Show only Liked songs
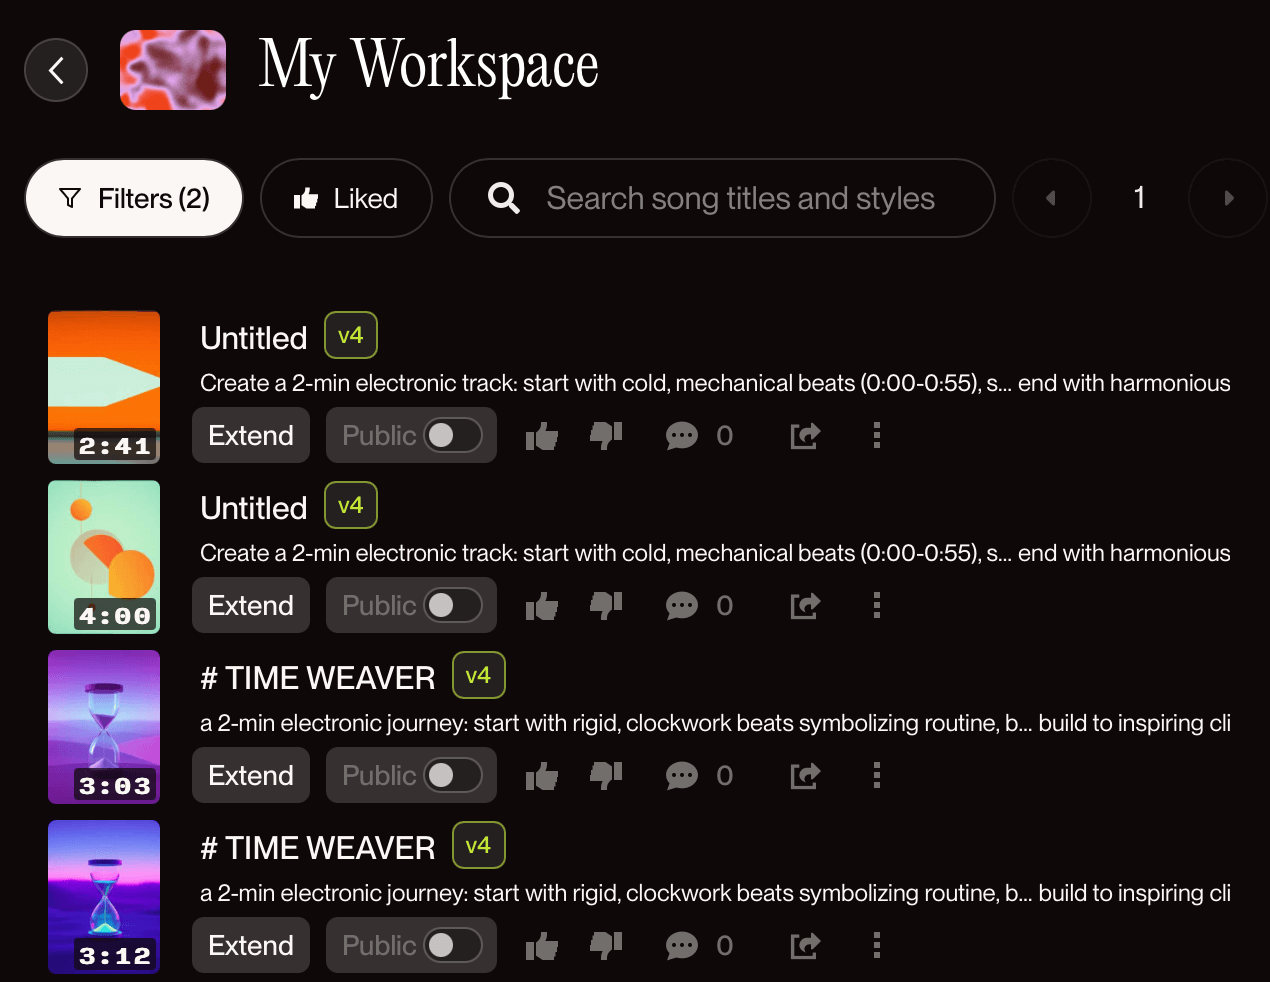The height and width of the screenshot is (982, 1270). pyautogui.click(x=346, y=198)
